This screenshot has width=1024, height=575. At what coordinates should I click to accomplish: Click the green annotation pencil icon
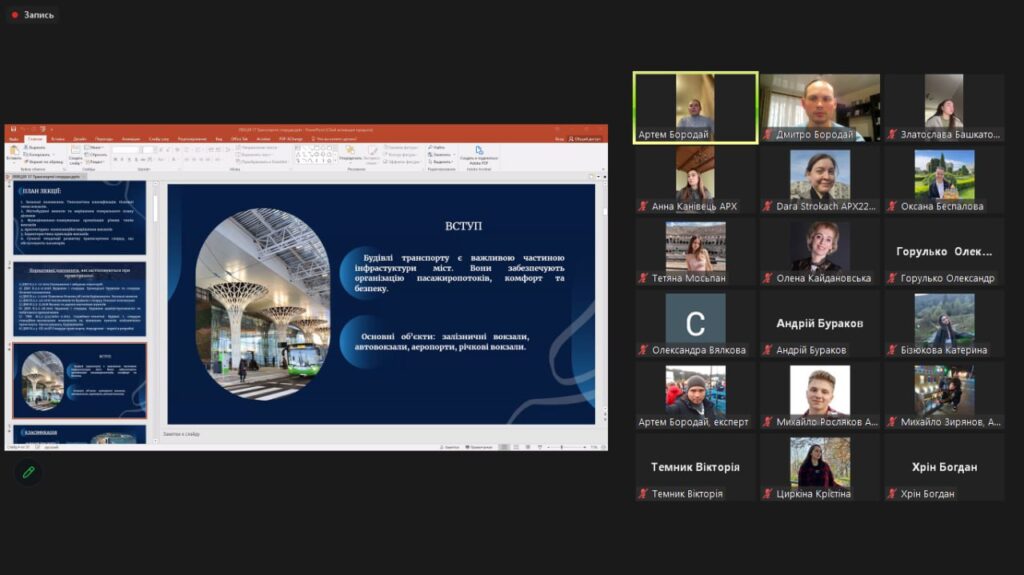(29, 472)
